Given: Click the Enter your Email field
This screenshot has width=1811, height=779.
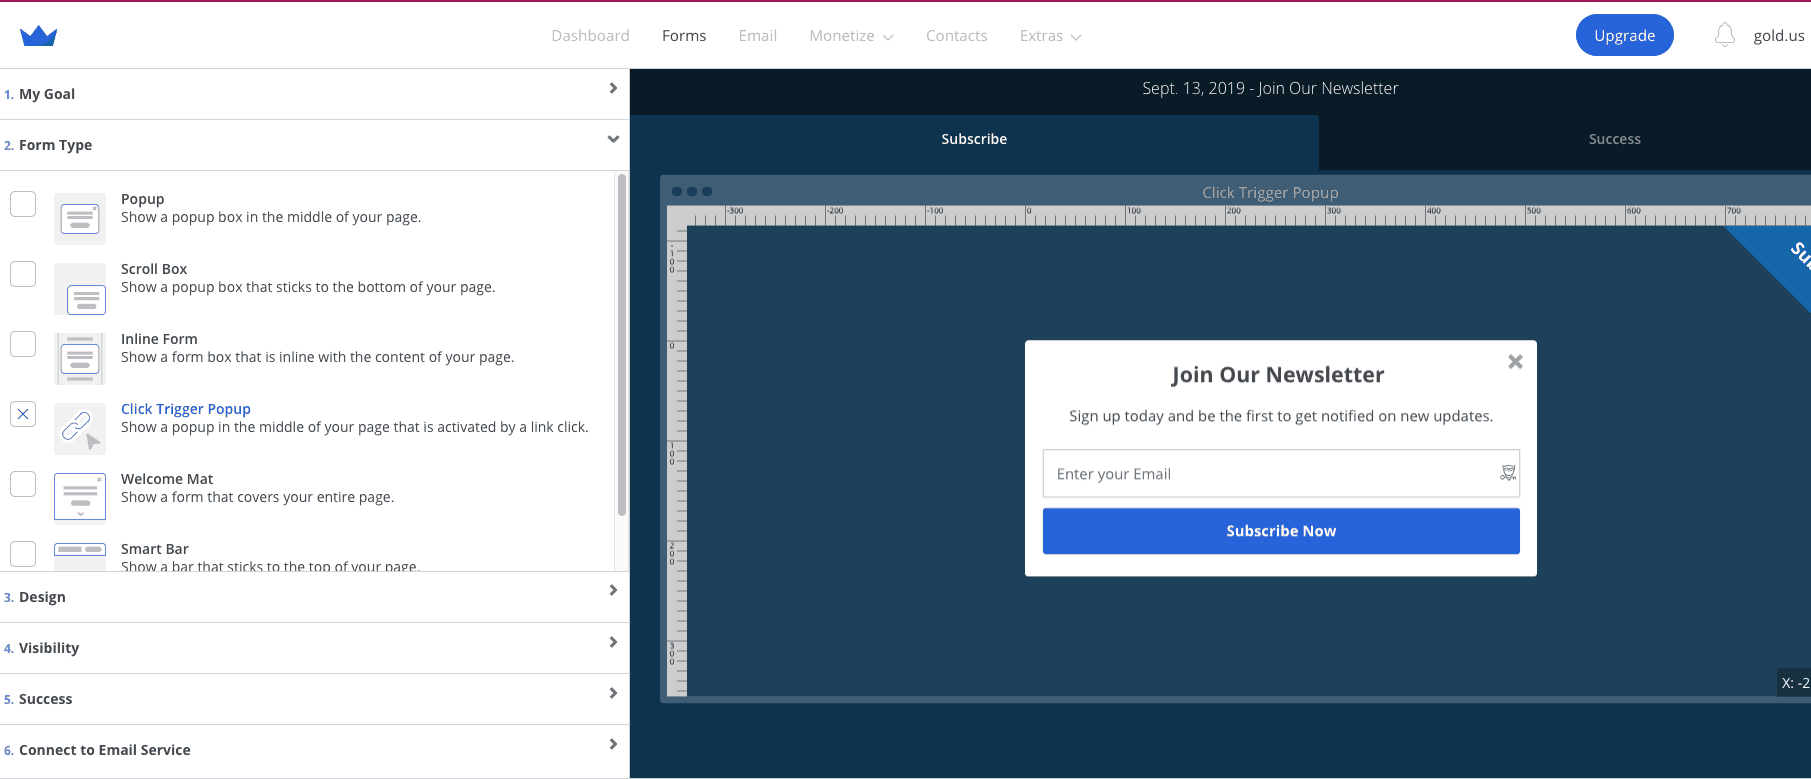Looking at the screenshot, I should tap(1270, 474).
